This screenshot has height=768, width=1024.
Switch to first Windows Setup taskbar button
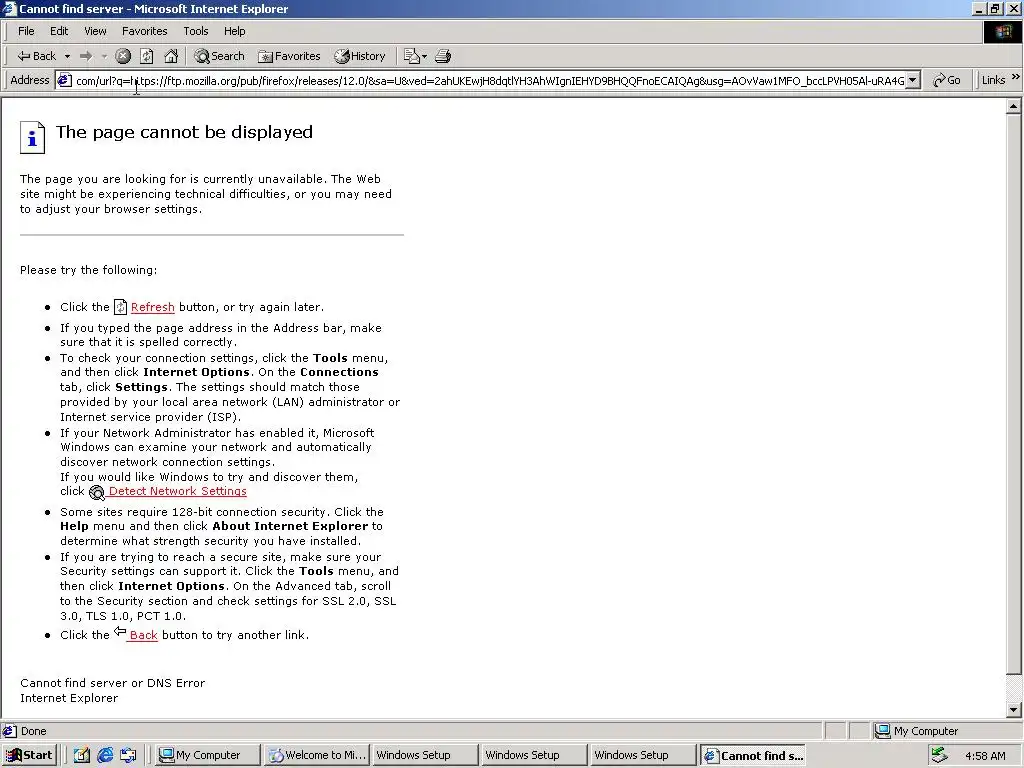pos(426,756)
